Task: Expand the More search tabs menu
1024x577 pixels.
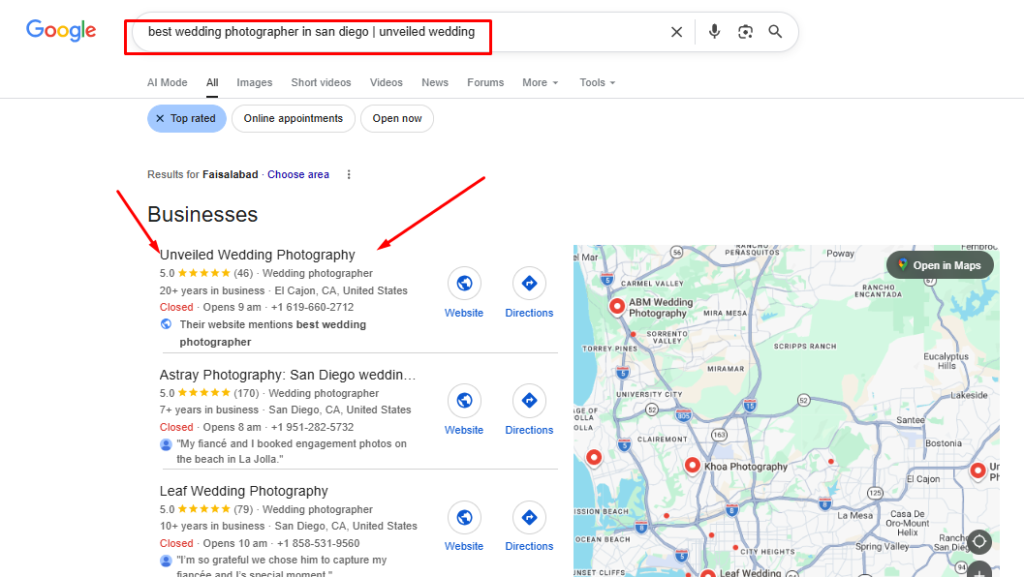Action: (x=539, y=82)
